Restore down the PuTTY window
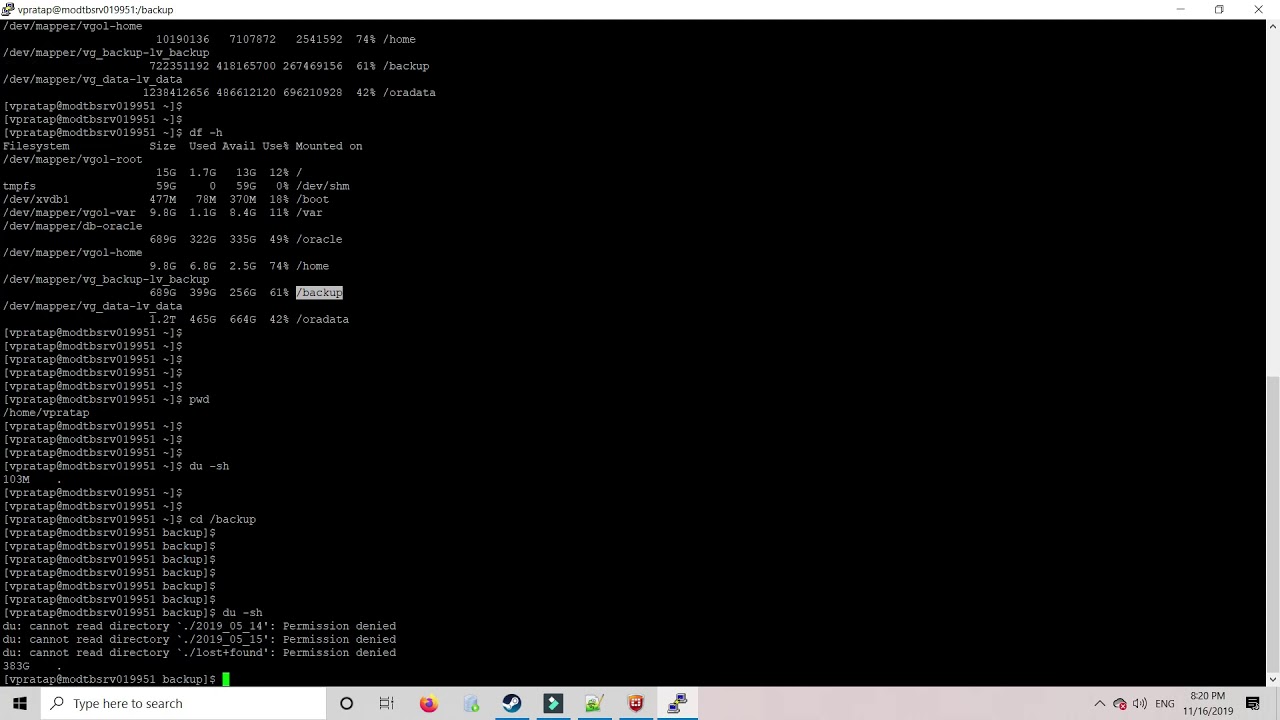The width and height of the screenshot is (1280, 720). click(1219, 9)
